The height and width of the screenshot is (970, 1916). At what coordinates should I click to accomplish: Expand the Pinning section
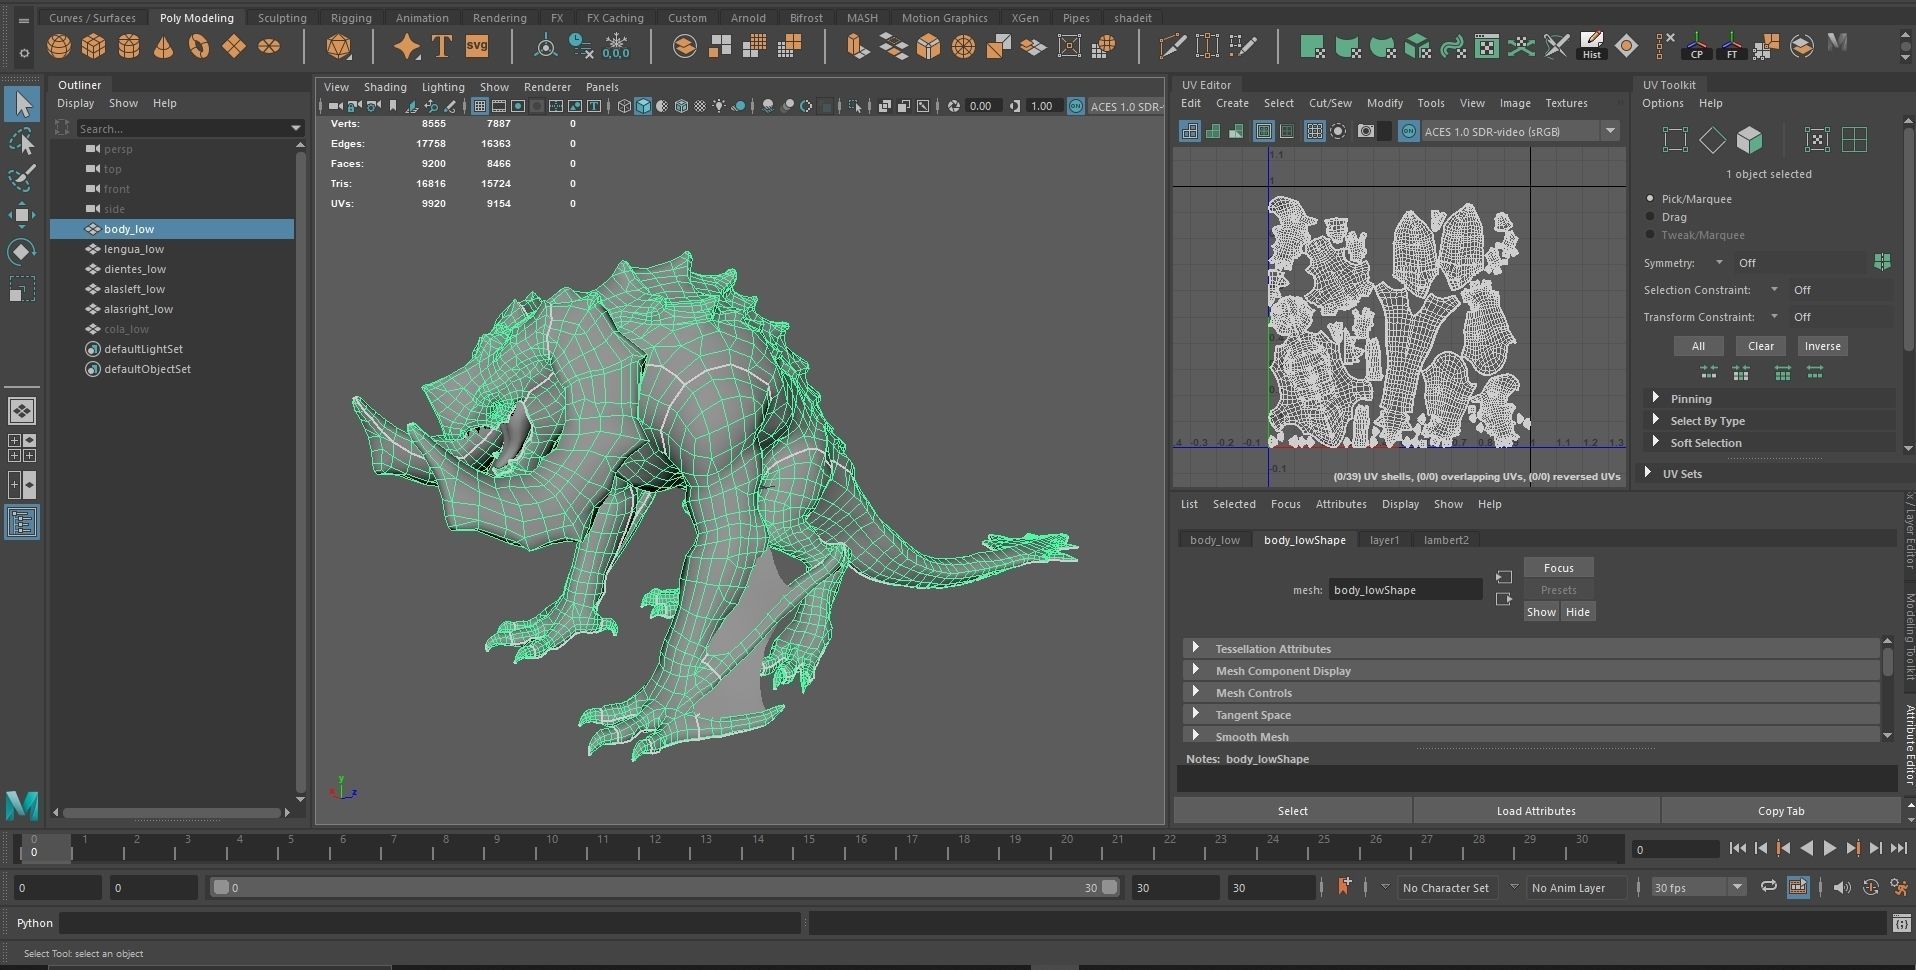[1691, 398]
